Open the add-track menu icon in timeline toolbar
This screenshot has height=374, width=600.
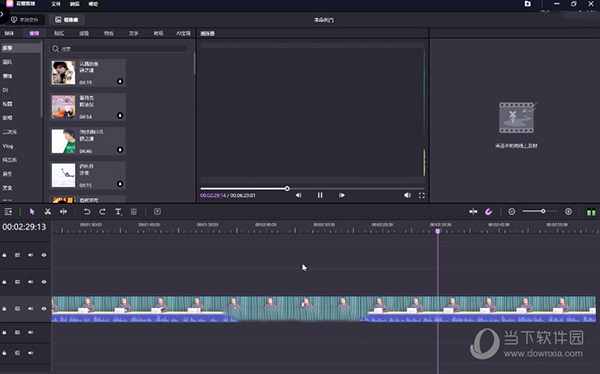[8, 212]
